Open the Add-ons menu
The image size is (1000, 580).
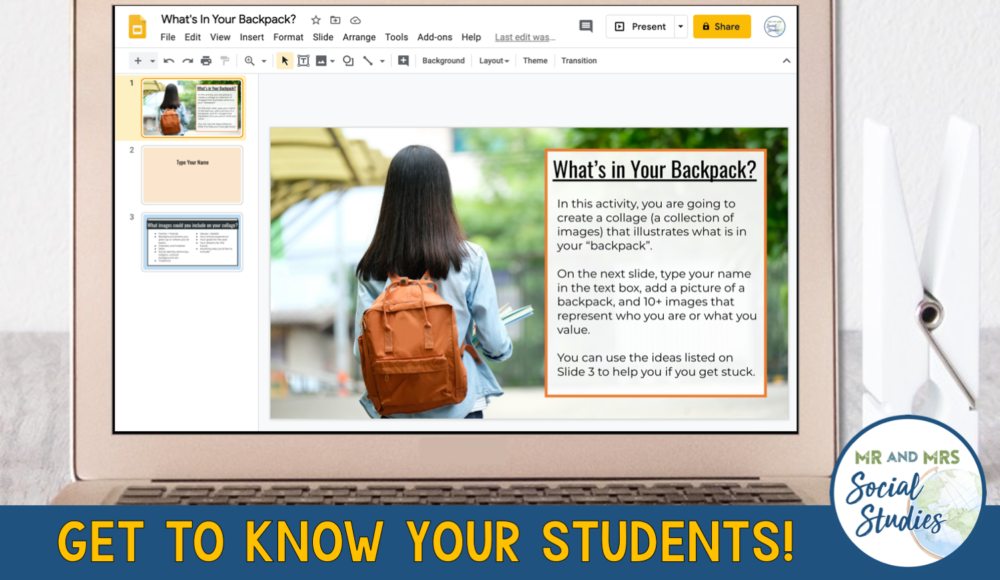[x=434, y=37]
